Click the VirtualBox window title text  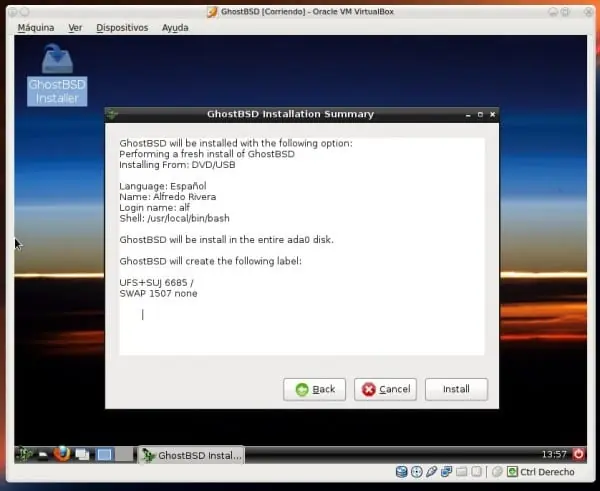tap(307, 11)
